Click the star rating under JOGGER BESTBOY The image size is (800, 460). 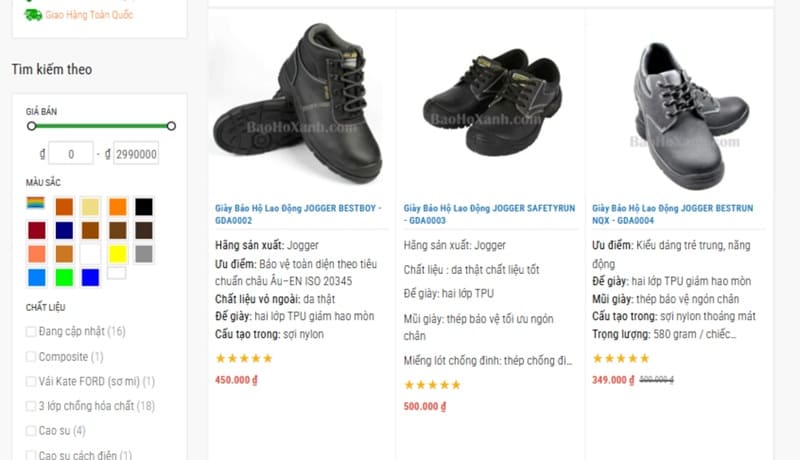(x=244, y=358)
